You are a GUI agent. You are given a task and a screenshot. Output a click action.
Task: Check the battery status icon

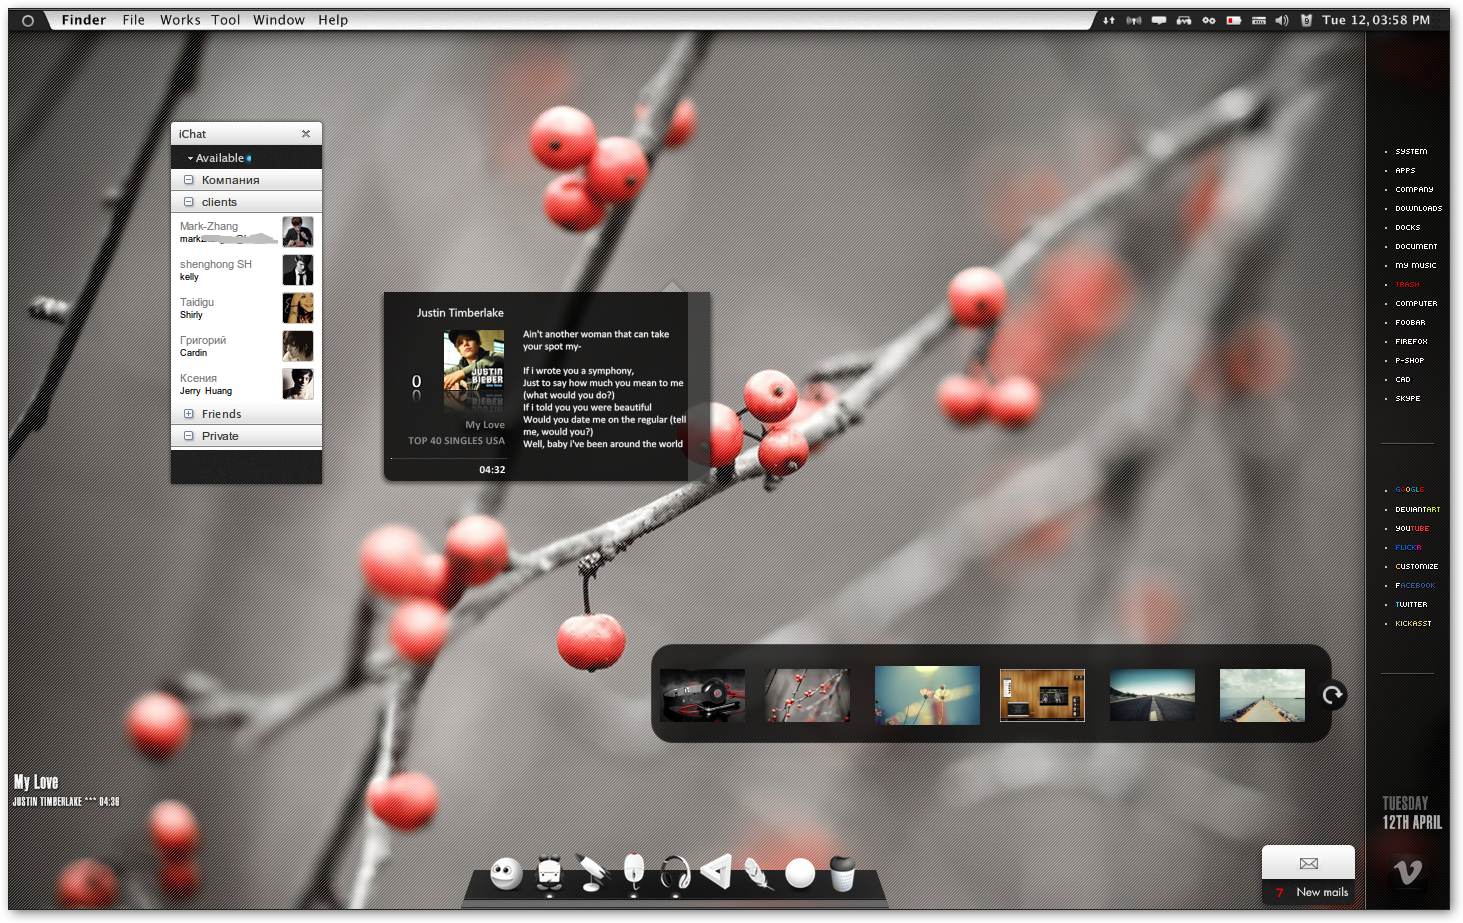click(1234, 20)
